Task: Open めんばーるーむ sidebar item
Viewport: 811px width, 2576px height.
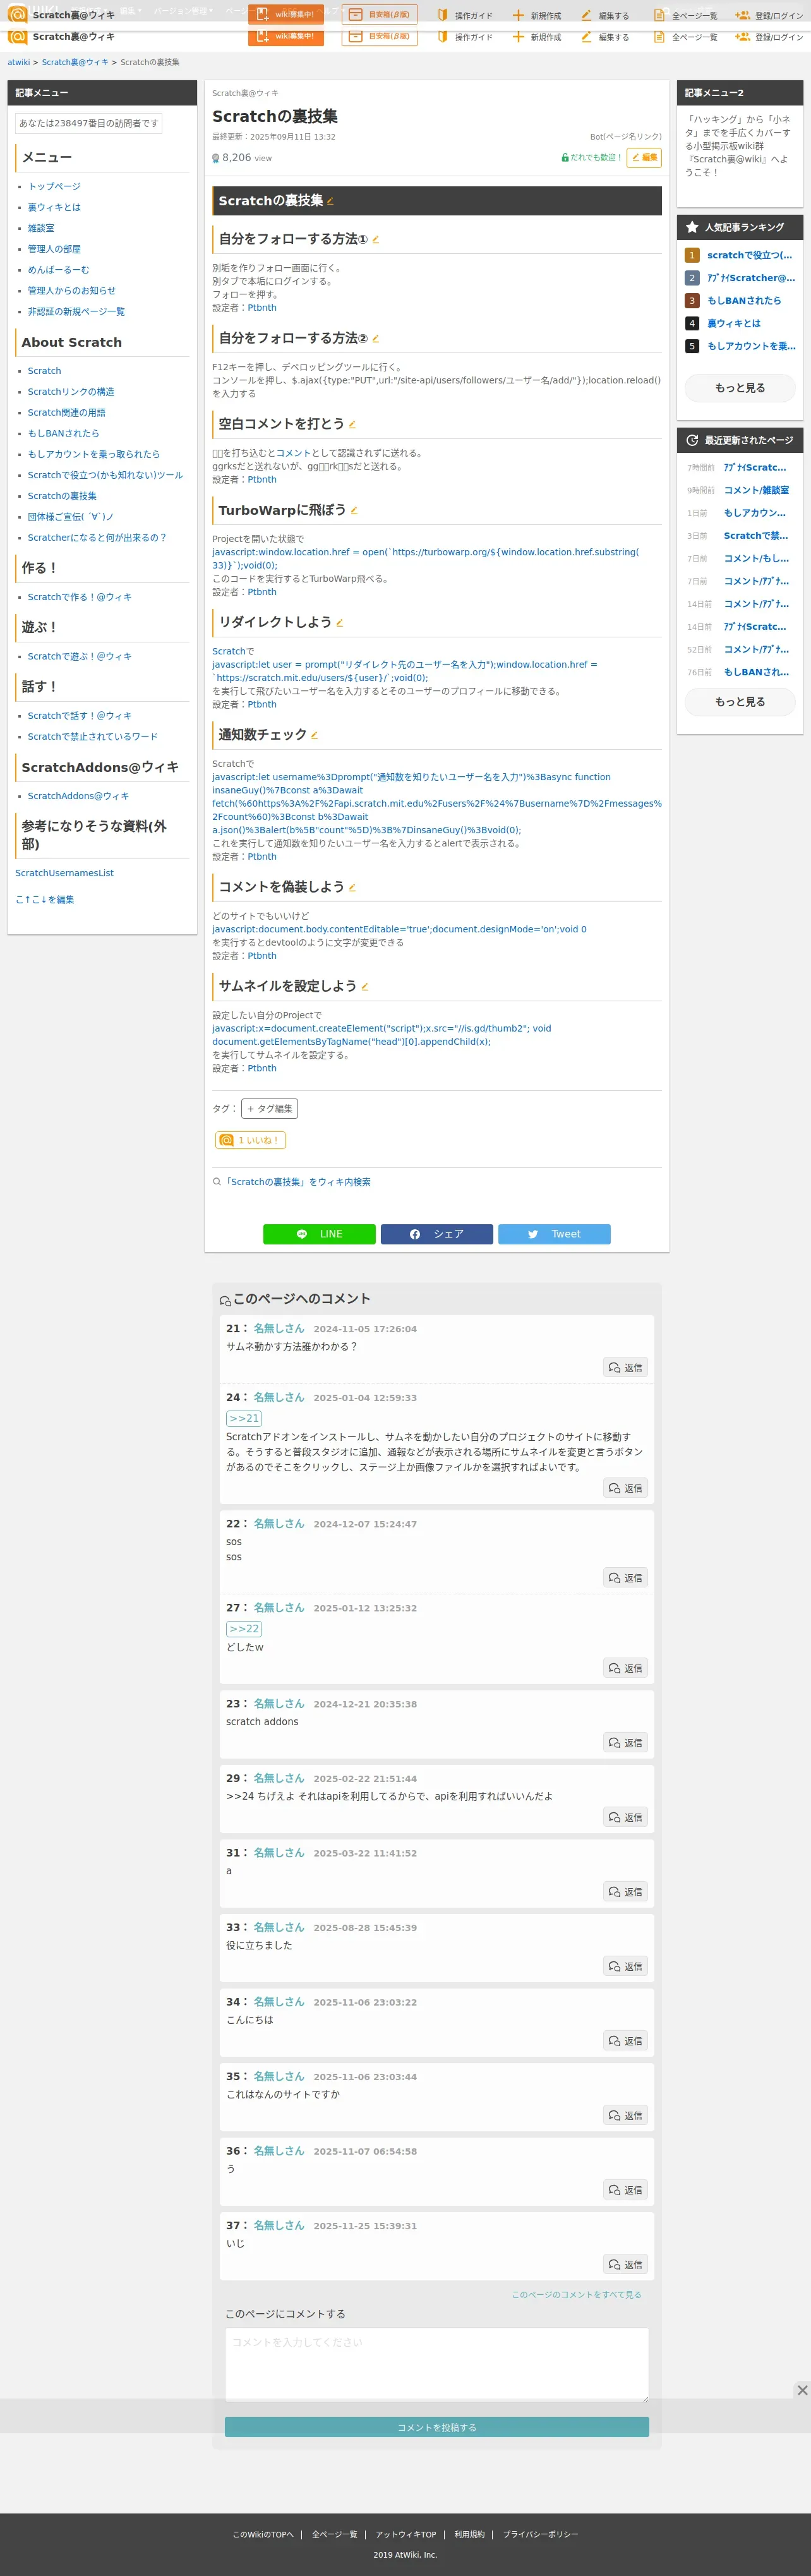Action: point(58,270)
